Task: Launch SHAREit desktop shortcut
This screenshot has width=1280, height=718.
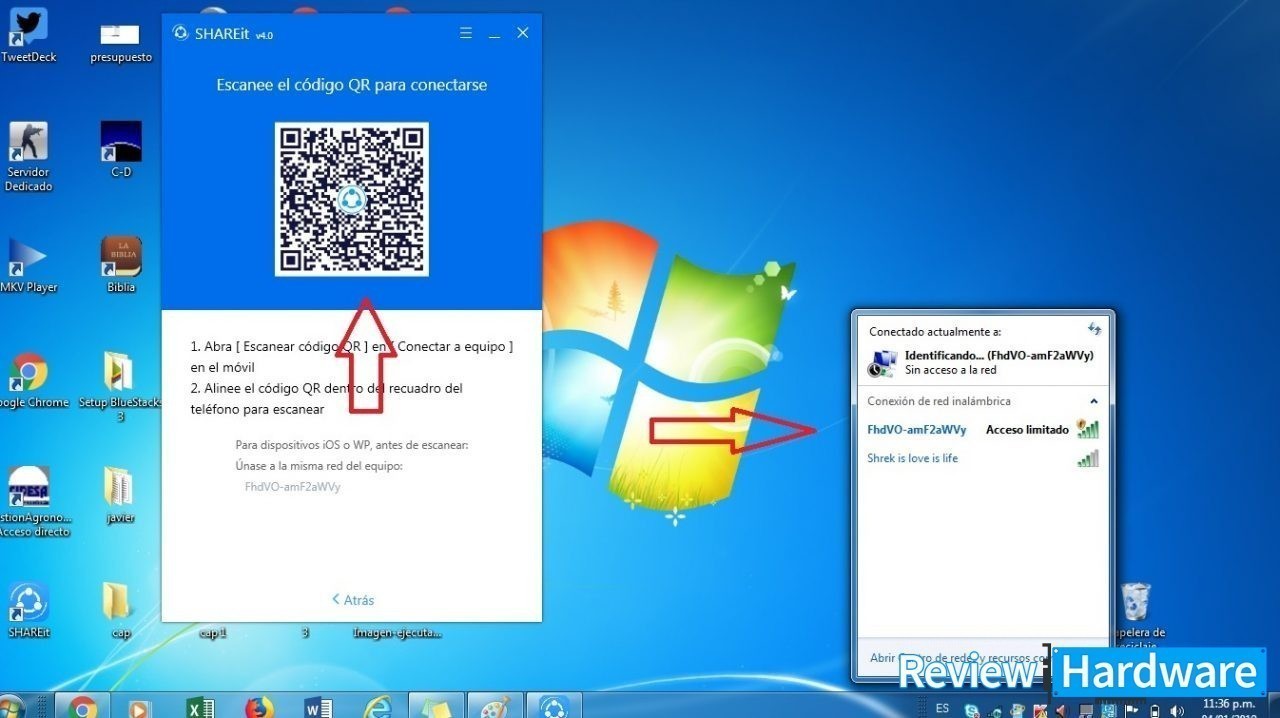Action: [29, 611]
